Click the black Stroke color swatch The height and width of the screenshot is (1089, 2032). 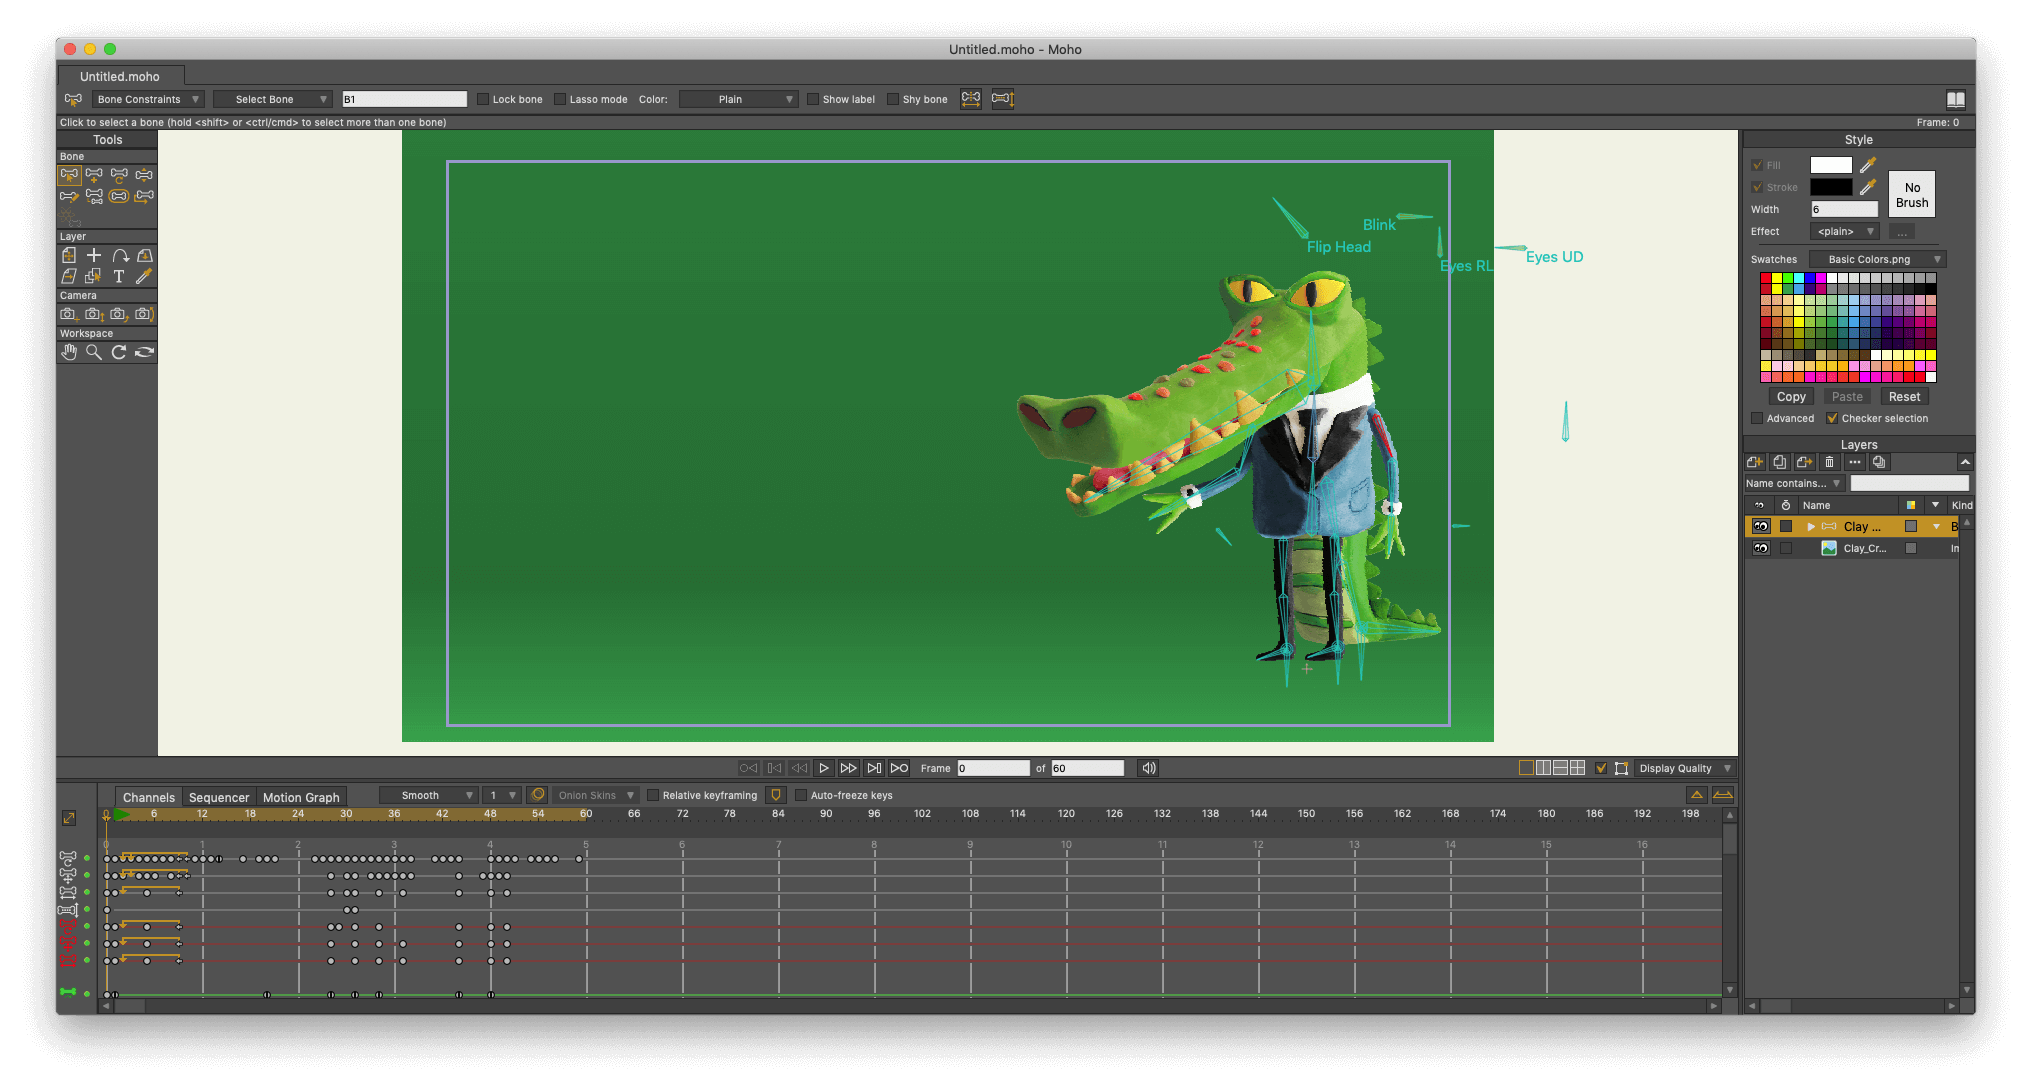[x=1831, y=187]
